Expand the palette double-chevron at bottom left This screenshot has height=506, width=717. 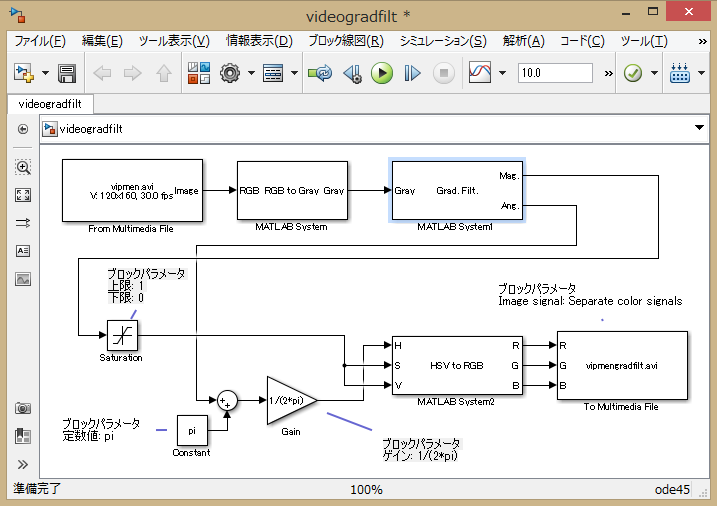[23, 464]
